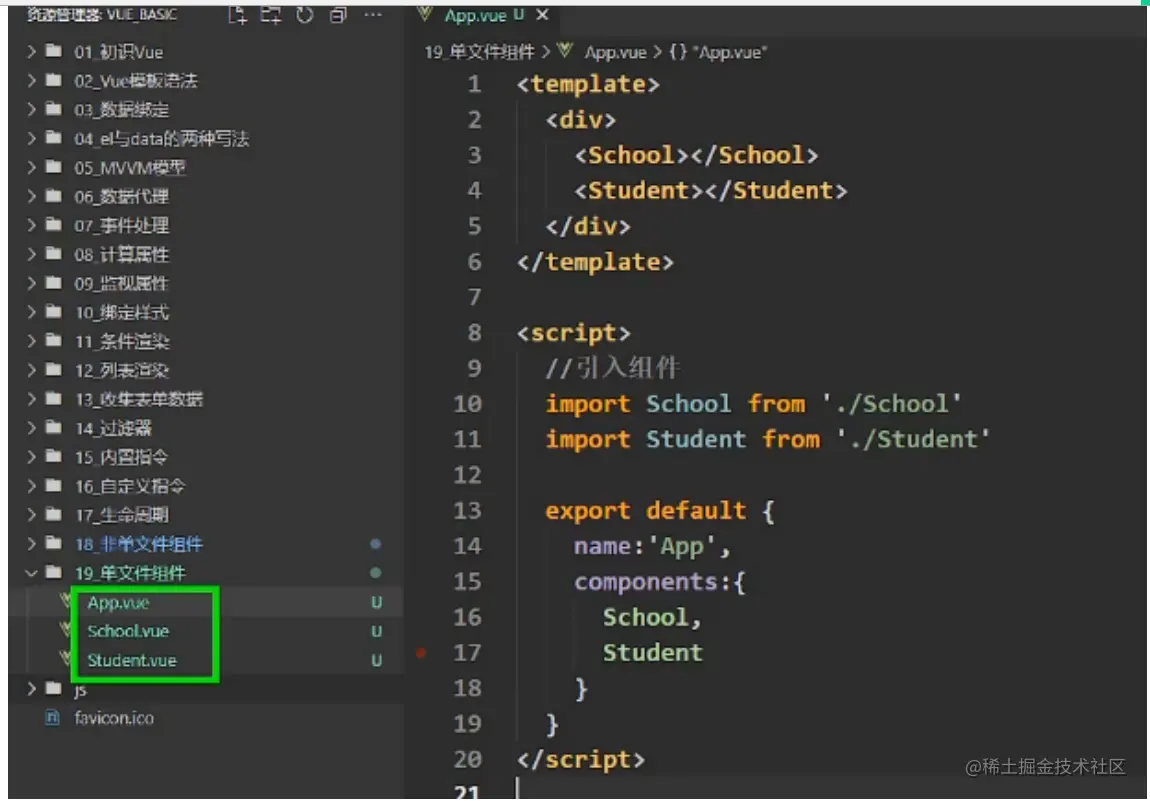
Task: Click the folder icon of 01_初识Vue
Action: (54, 51)
